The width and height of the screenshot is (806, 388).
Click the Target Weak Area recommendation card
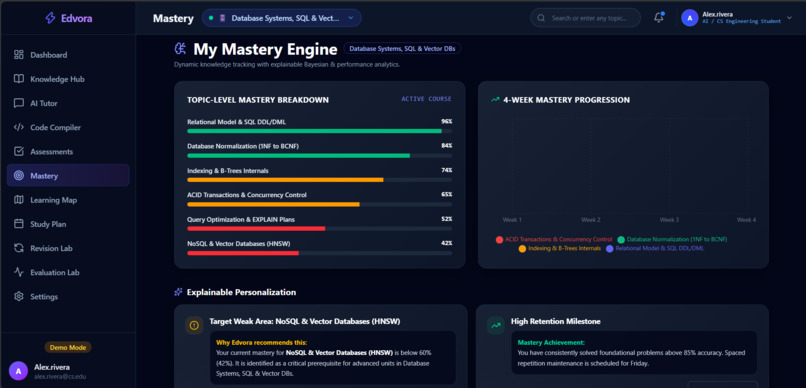321,346
